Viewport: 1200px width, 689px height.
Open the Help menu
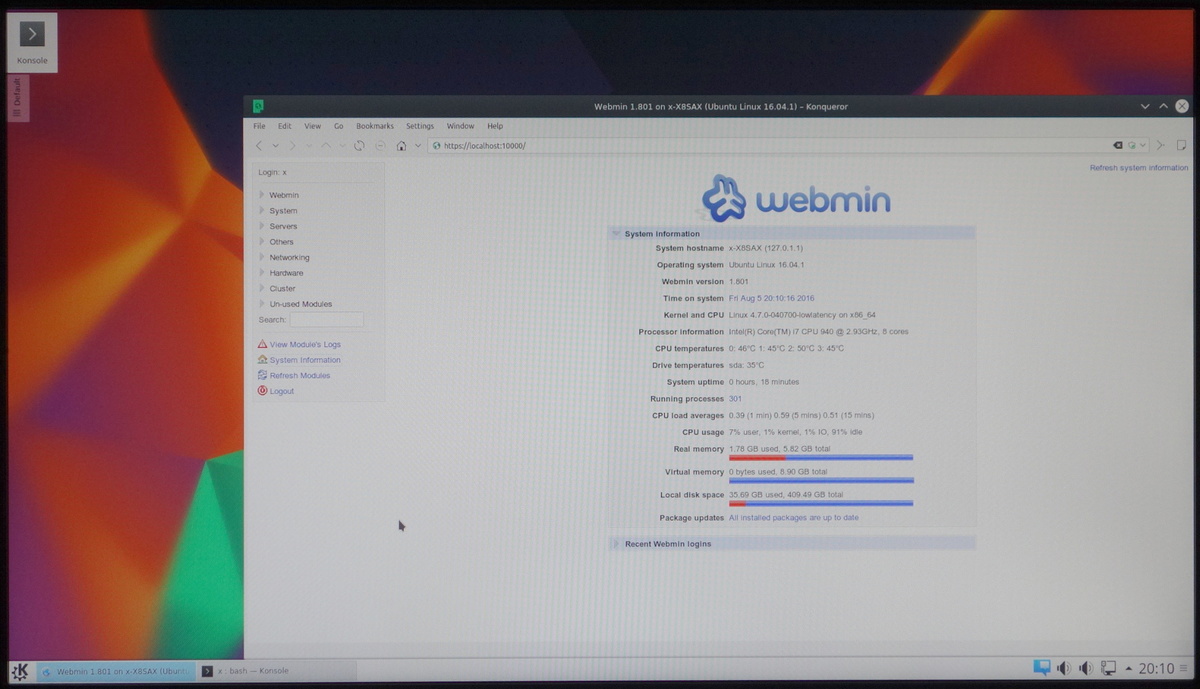pyautogui.click(x=495, y=126)
